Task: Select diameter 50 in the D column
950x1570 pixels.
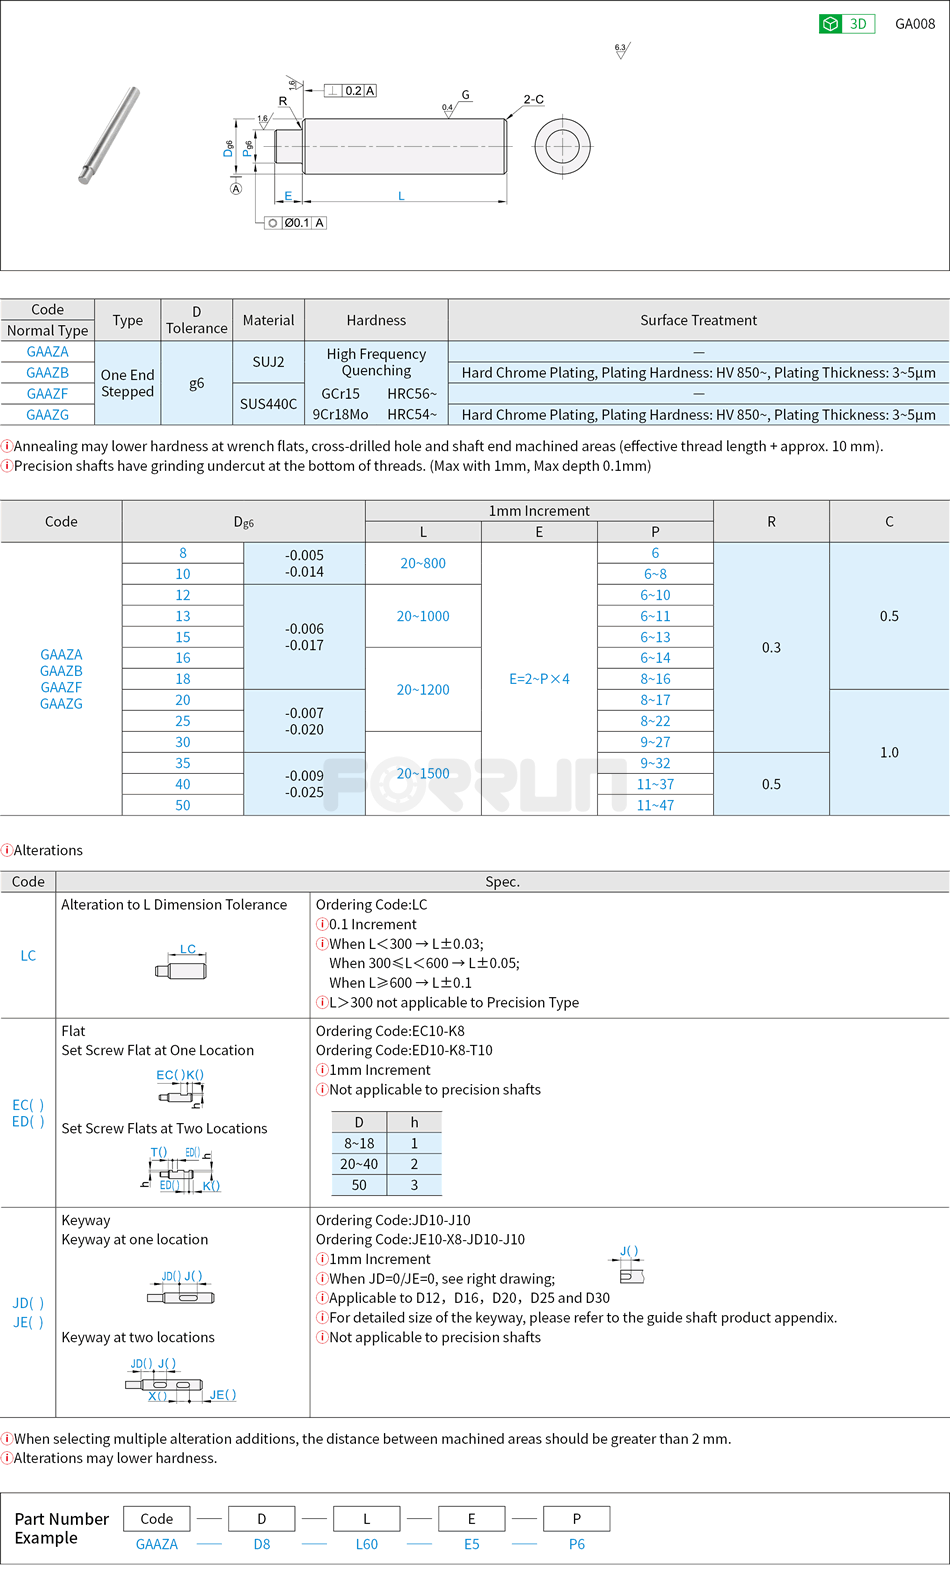Action: [183, 805]
